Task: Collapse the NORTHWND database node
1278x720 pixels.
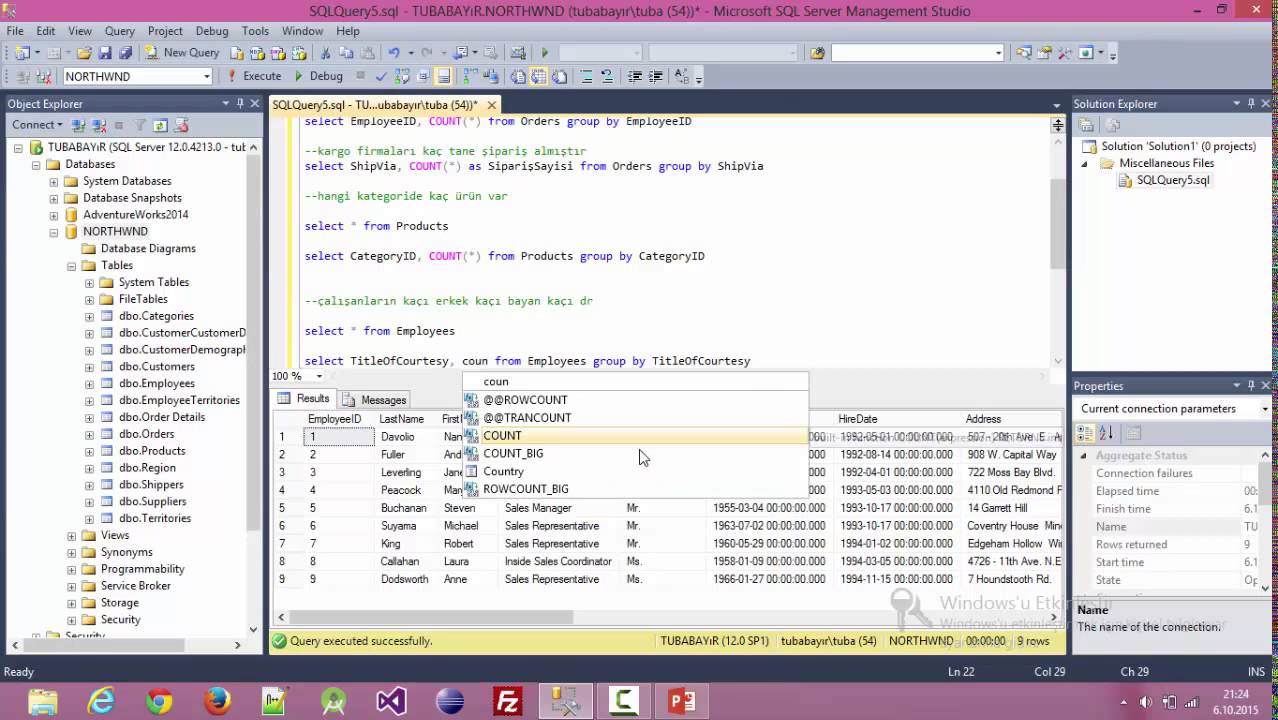Action: [x=54, y=232]
